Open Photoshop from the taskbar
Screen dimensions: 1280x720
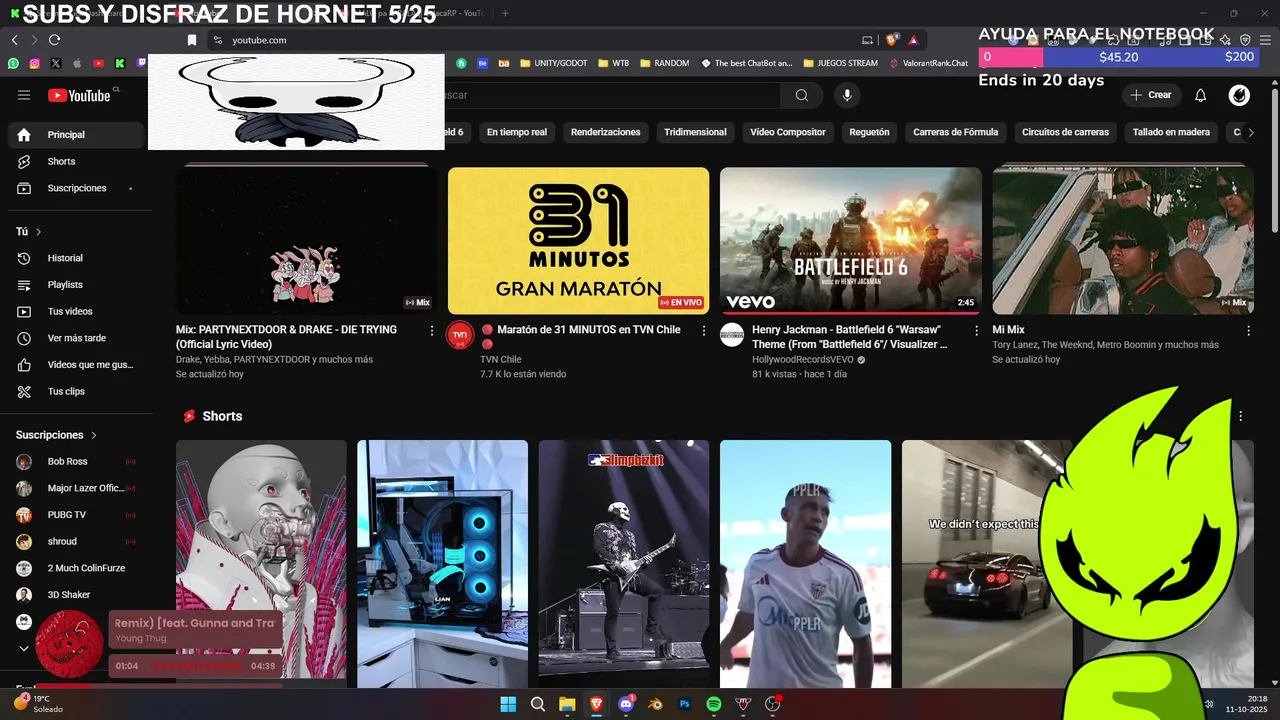pos(685,704)
